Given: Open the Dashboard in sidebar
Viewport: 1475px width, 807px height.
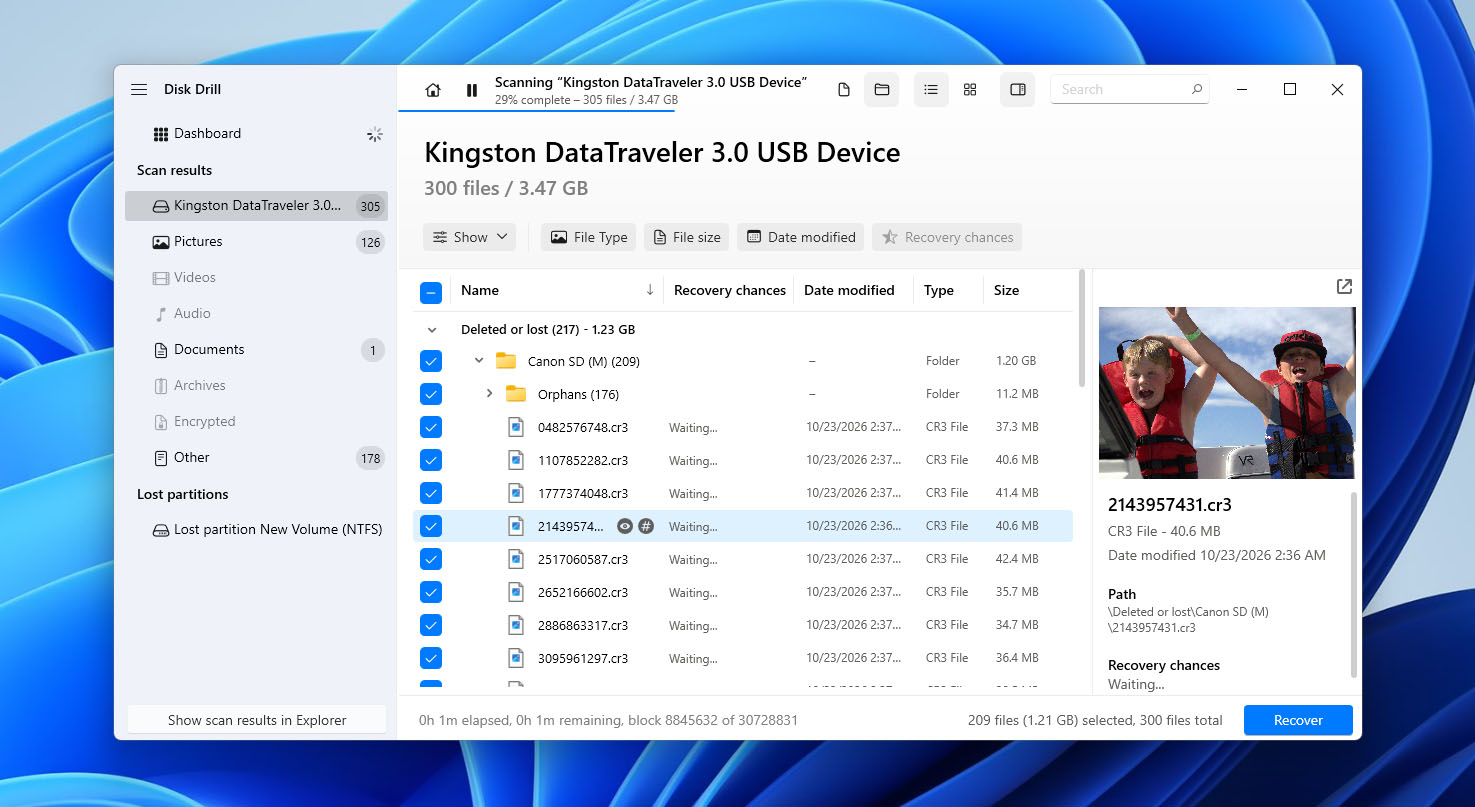Looking at the screenshot, I should 256,133.
